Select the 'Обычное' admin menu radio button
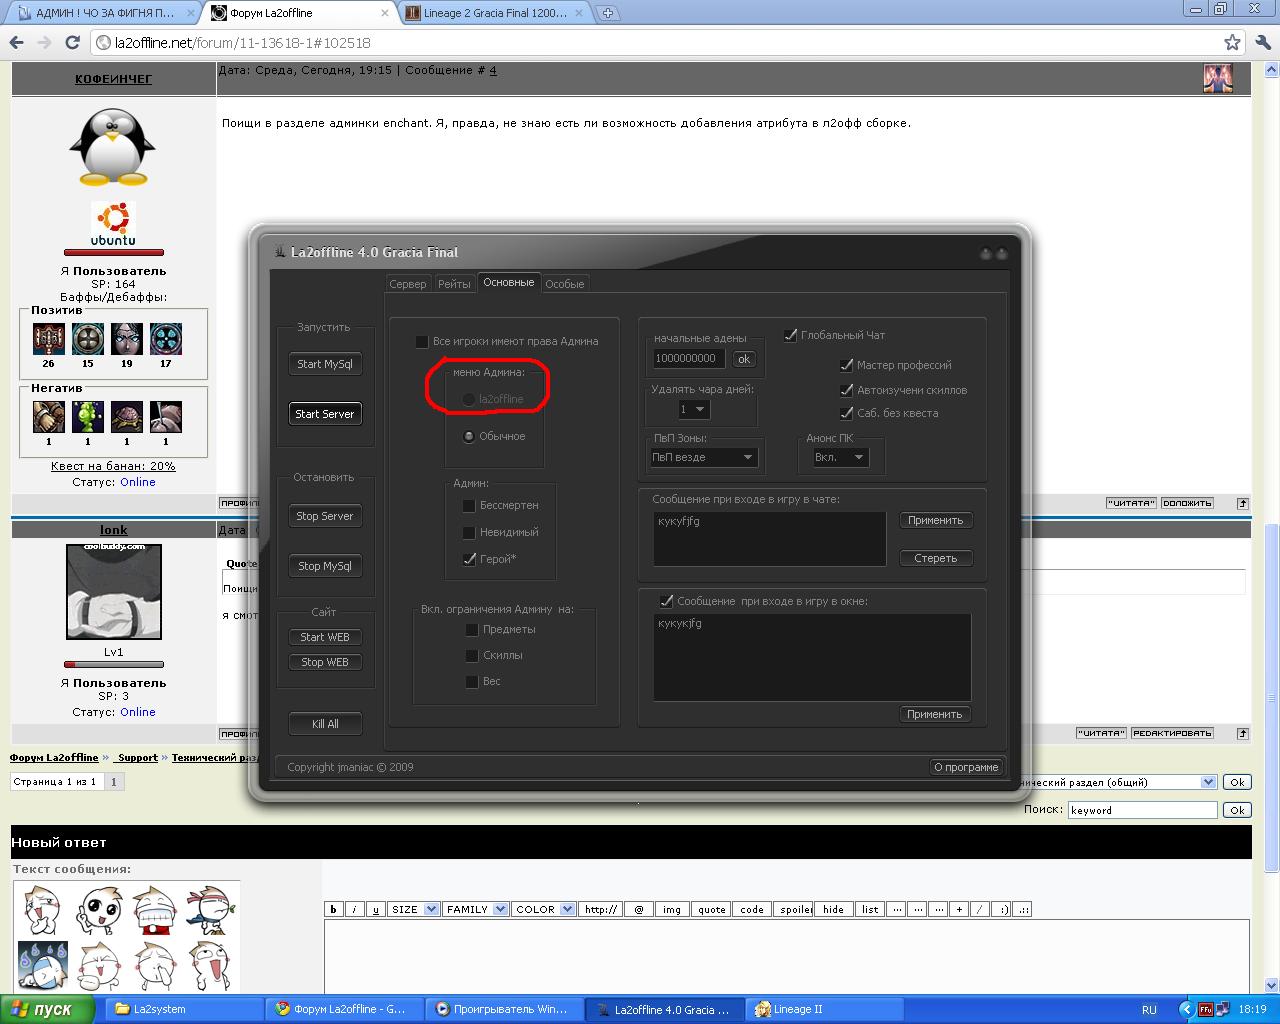Viewport: 1280px width, 1024px height. click(x=468, y=436)
